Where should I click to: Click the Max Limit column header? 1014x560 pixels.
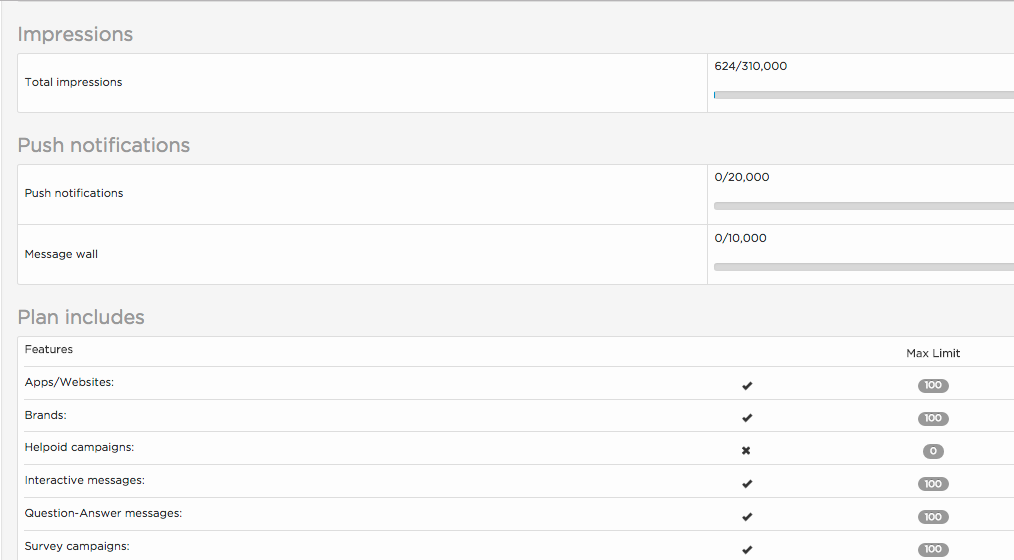(933, 353)
